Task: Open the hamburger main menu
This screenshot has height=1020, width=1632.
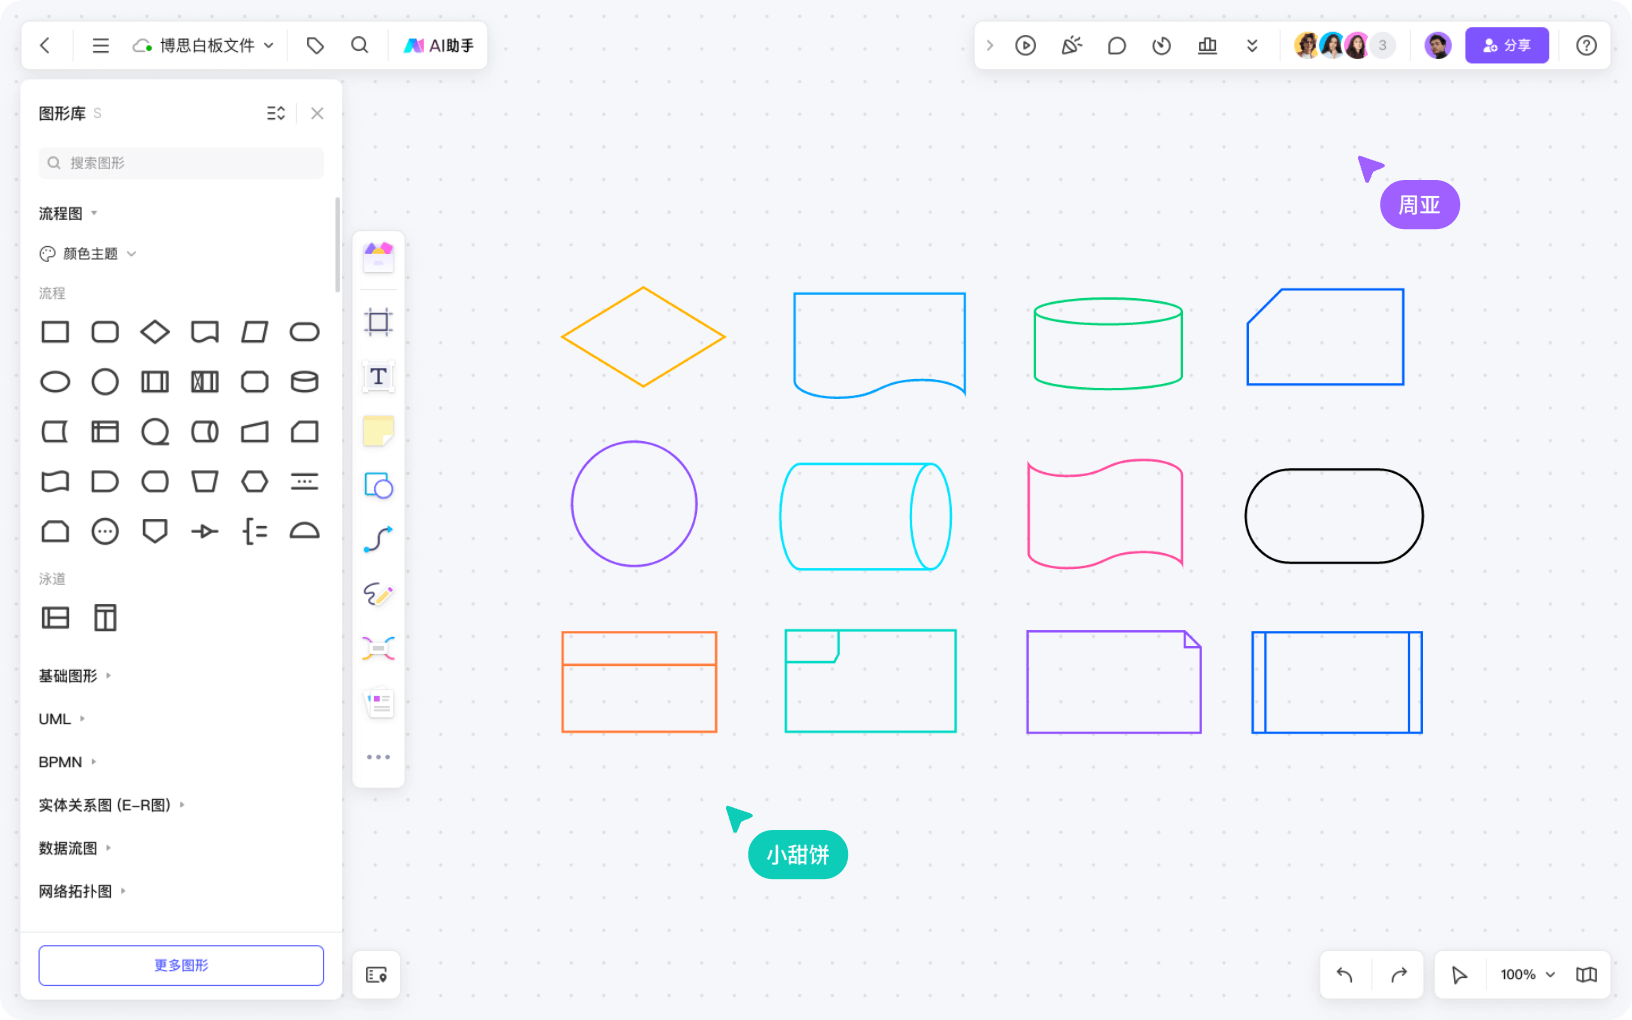Action: (100, 46)
